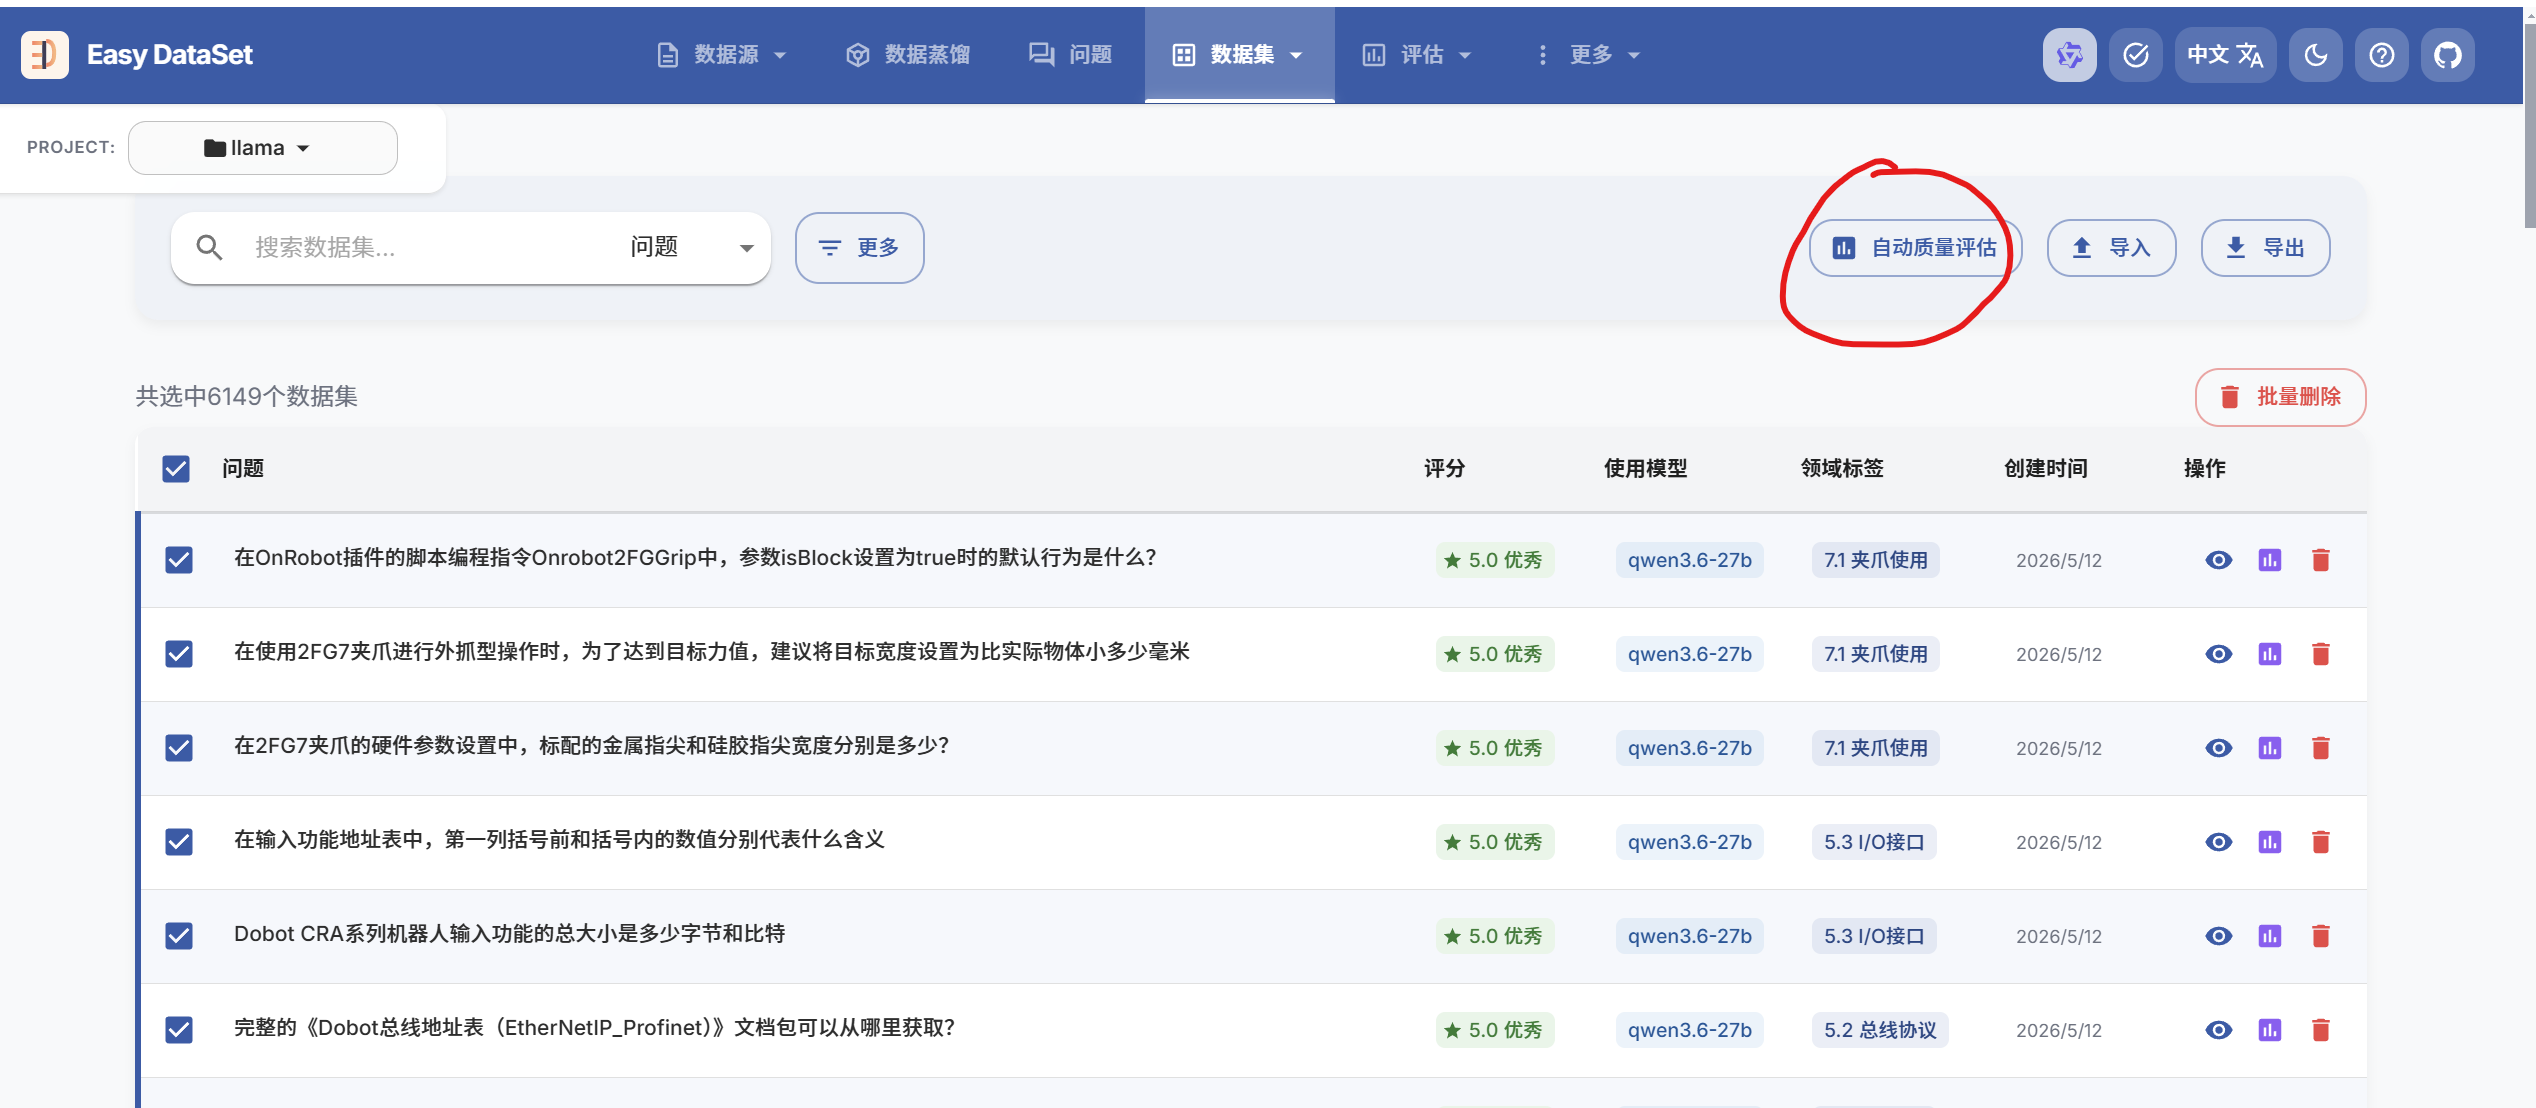Go to the 问题 page in navigation
The width and height of the screenshot is (2536, 1108).
(1070, 55)
